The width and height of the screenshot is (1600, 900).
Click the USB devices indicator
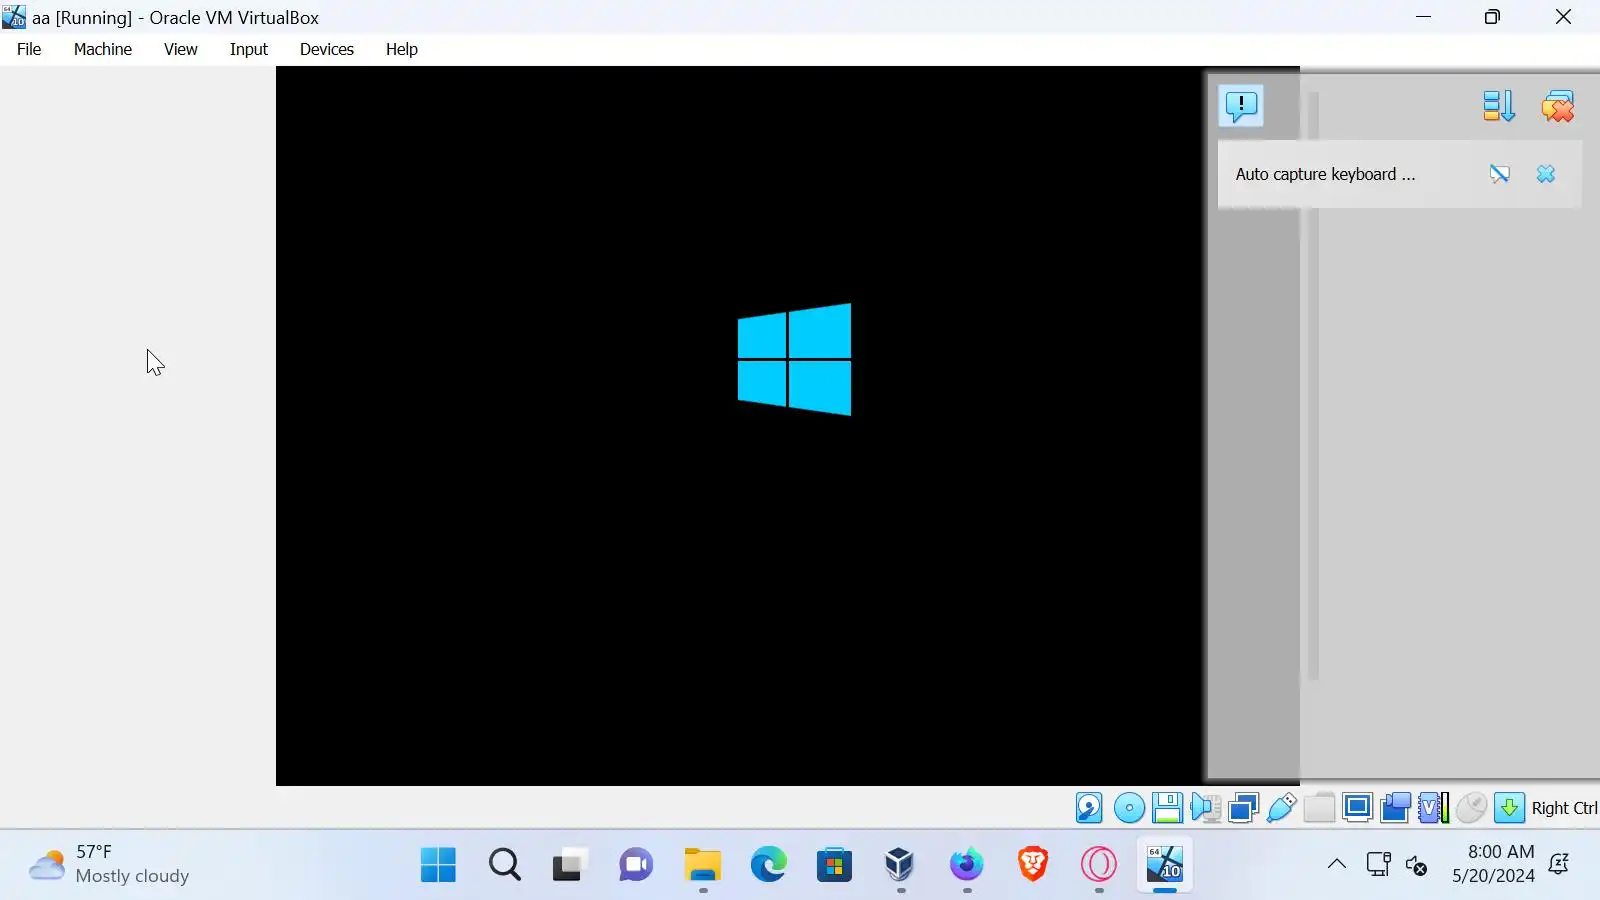point(1281,808)
